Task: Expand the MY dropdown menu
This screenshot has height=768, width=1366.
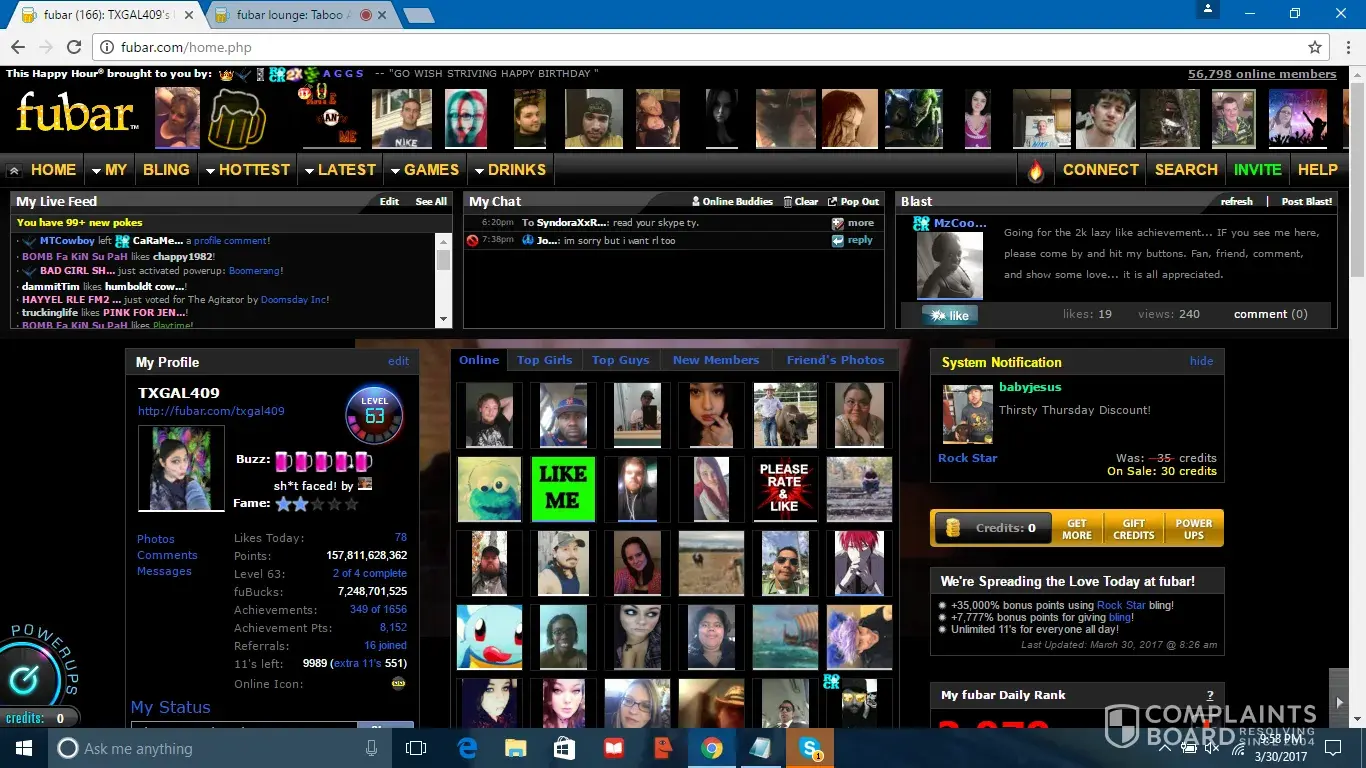Action: 109,170
